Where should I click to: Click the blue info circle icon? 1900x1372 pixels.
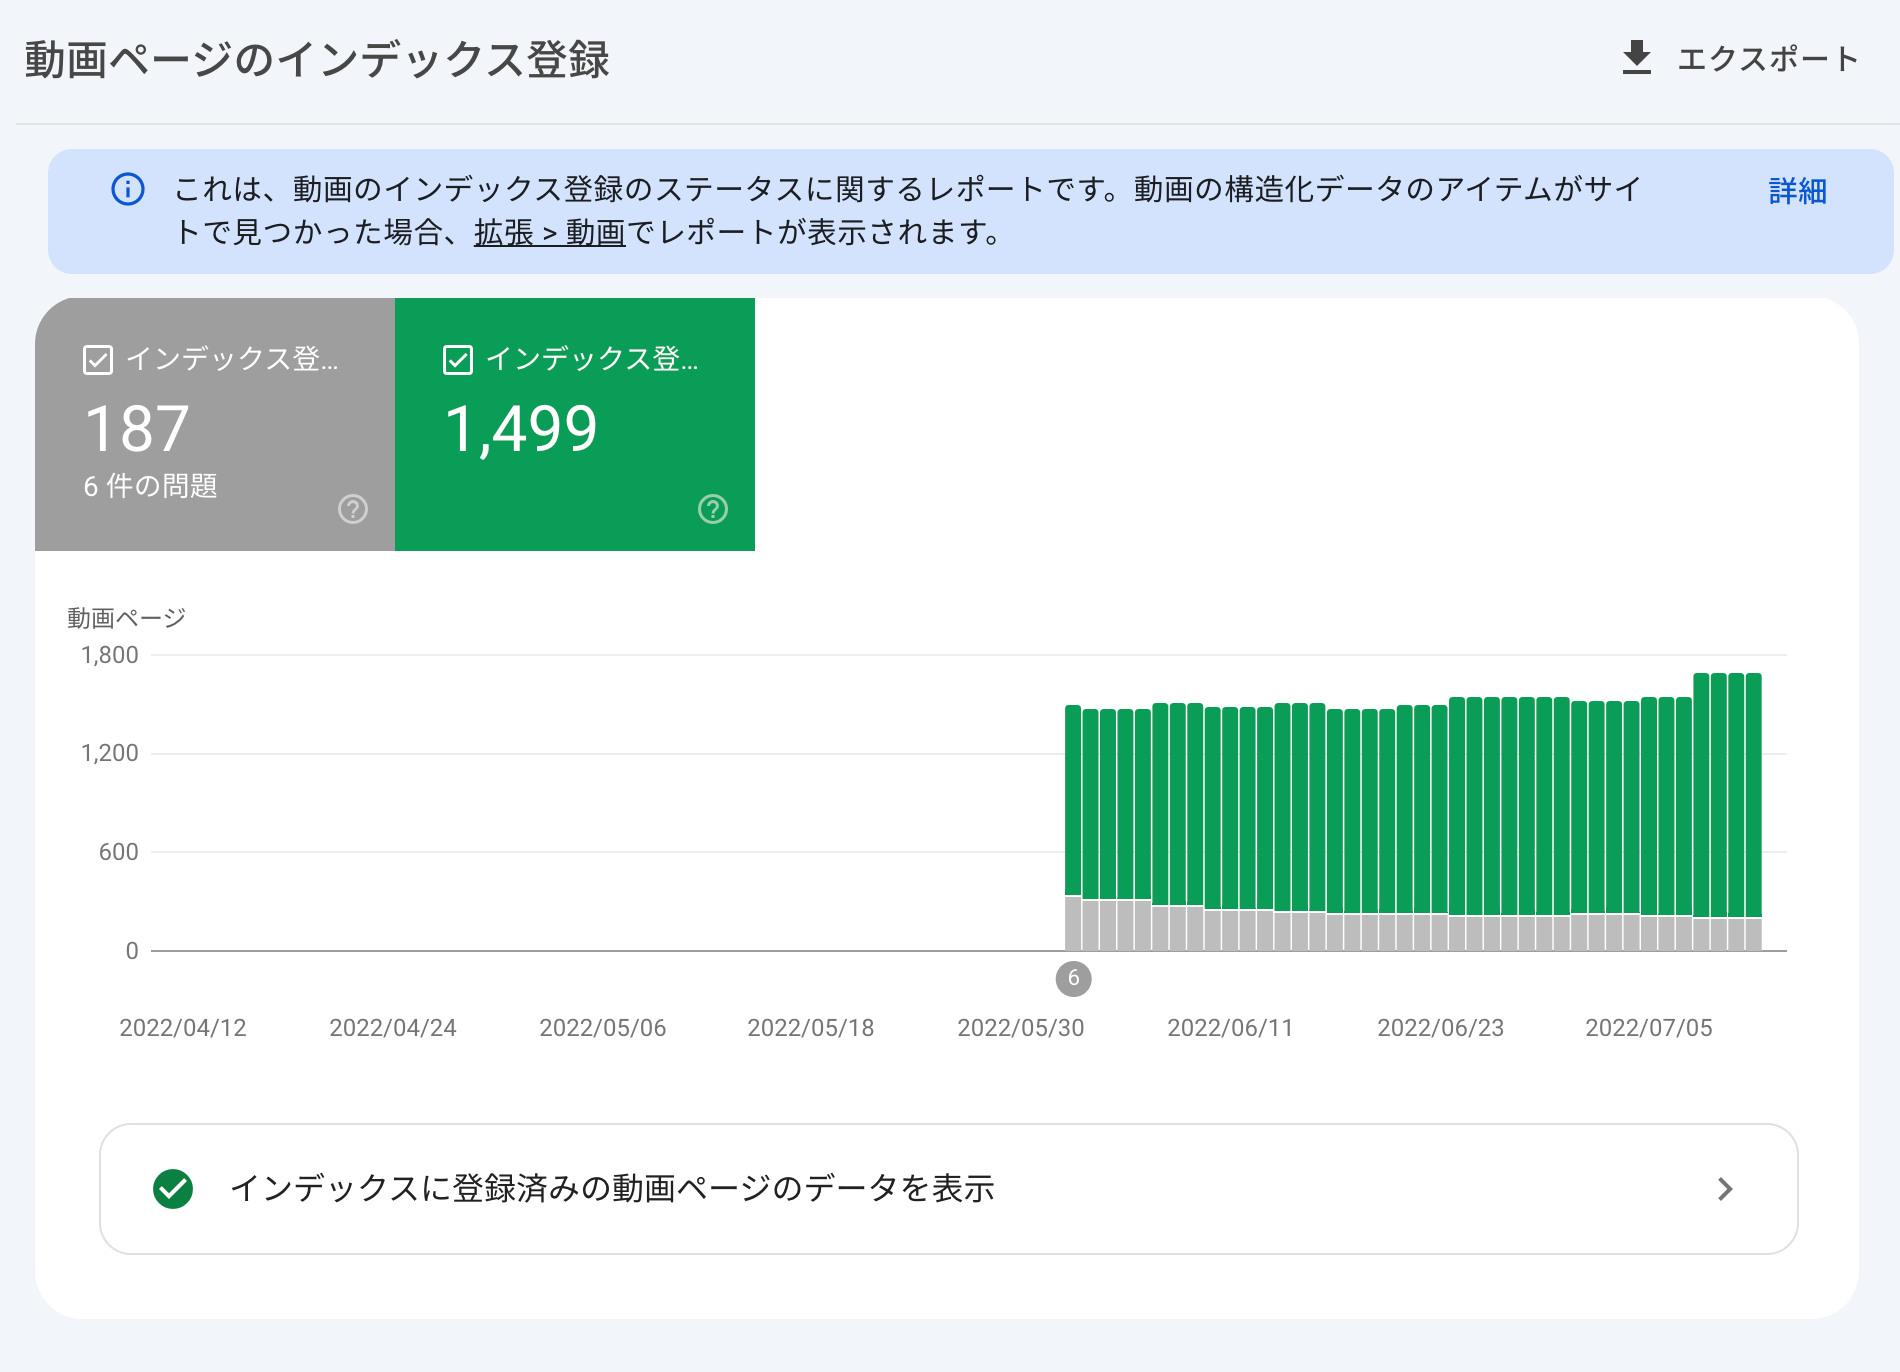click(128, 189)
